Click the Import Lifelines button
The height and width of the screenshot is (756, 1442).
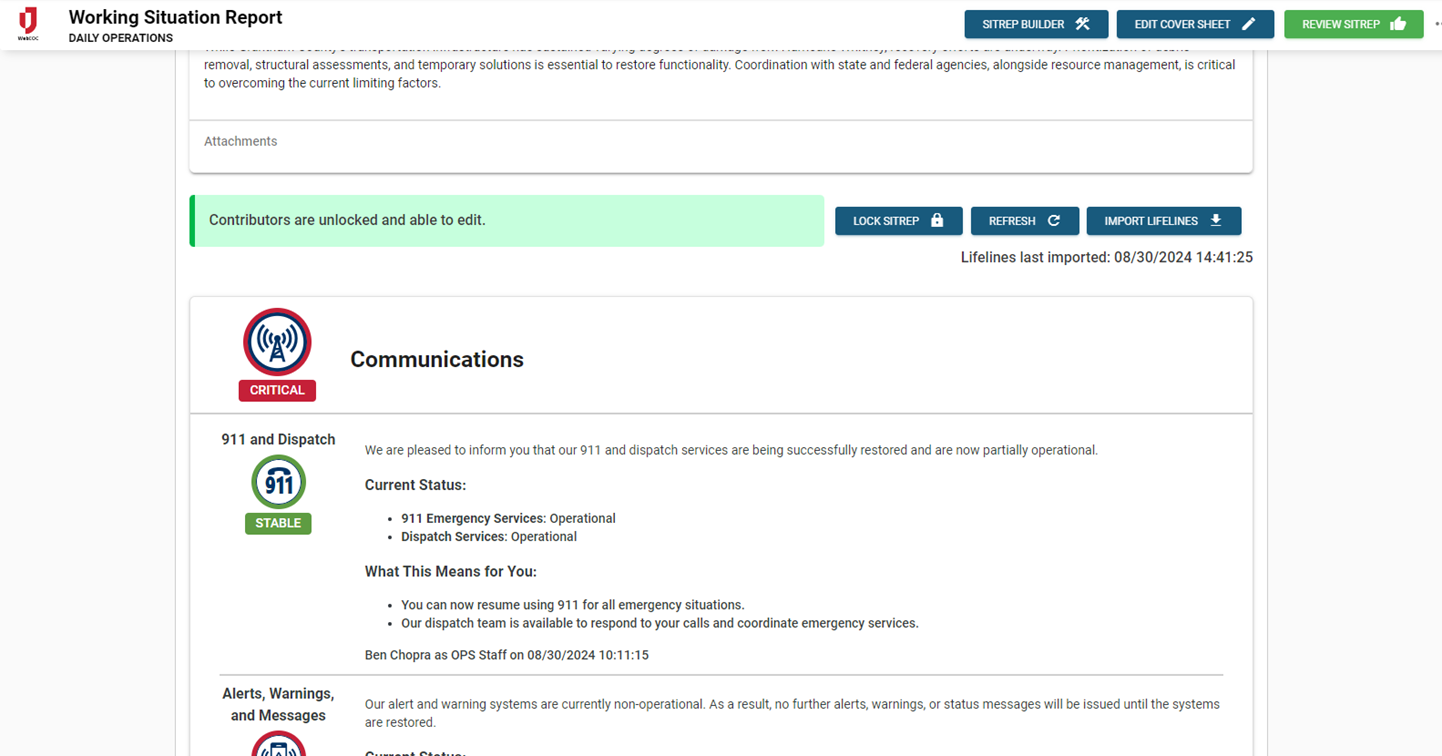coord(1163,220)
